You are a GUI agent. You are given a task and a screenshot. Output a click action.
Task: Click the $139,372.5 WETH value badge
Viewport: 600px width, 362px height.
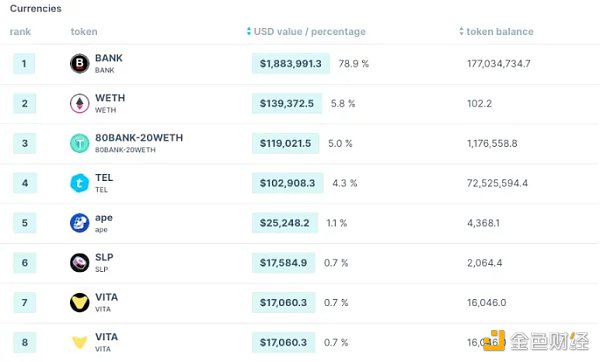click(287, 103)
